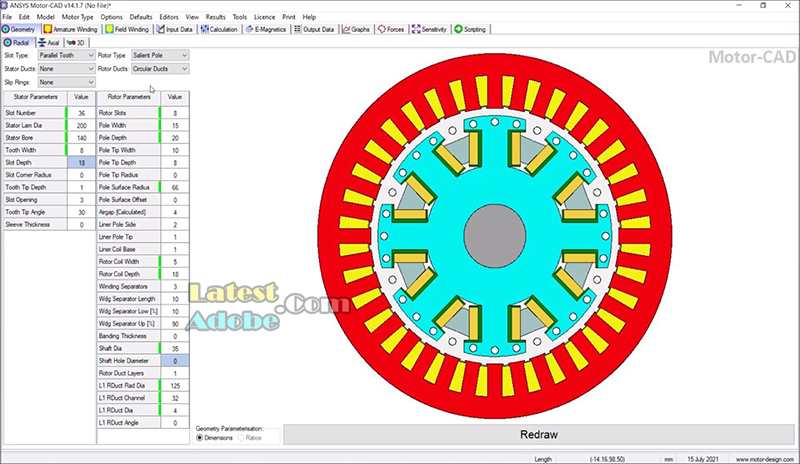Viewport: 800px width, 464px height.
Task: Click the Calculation tab icon
Action: 205,29
